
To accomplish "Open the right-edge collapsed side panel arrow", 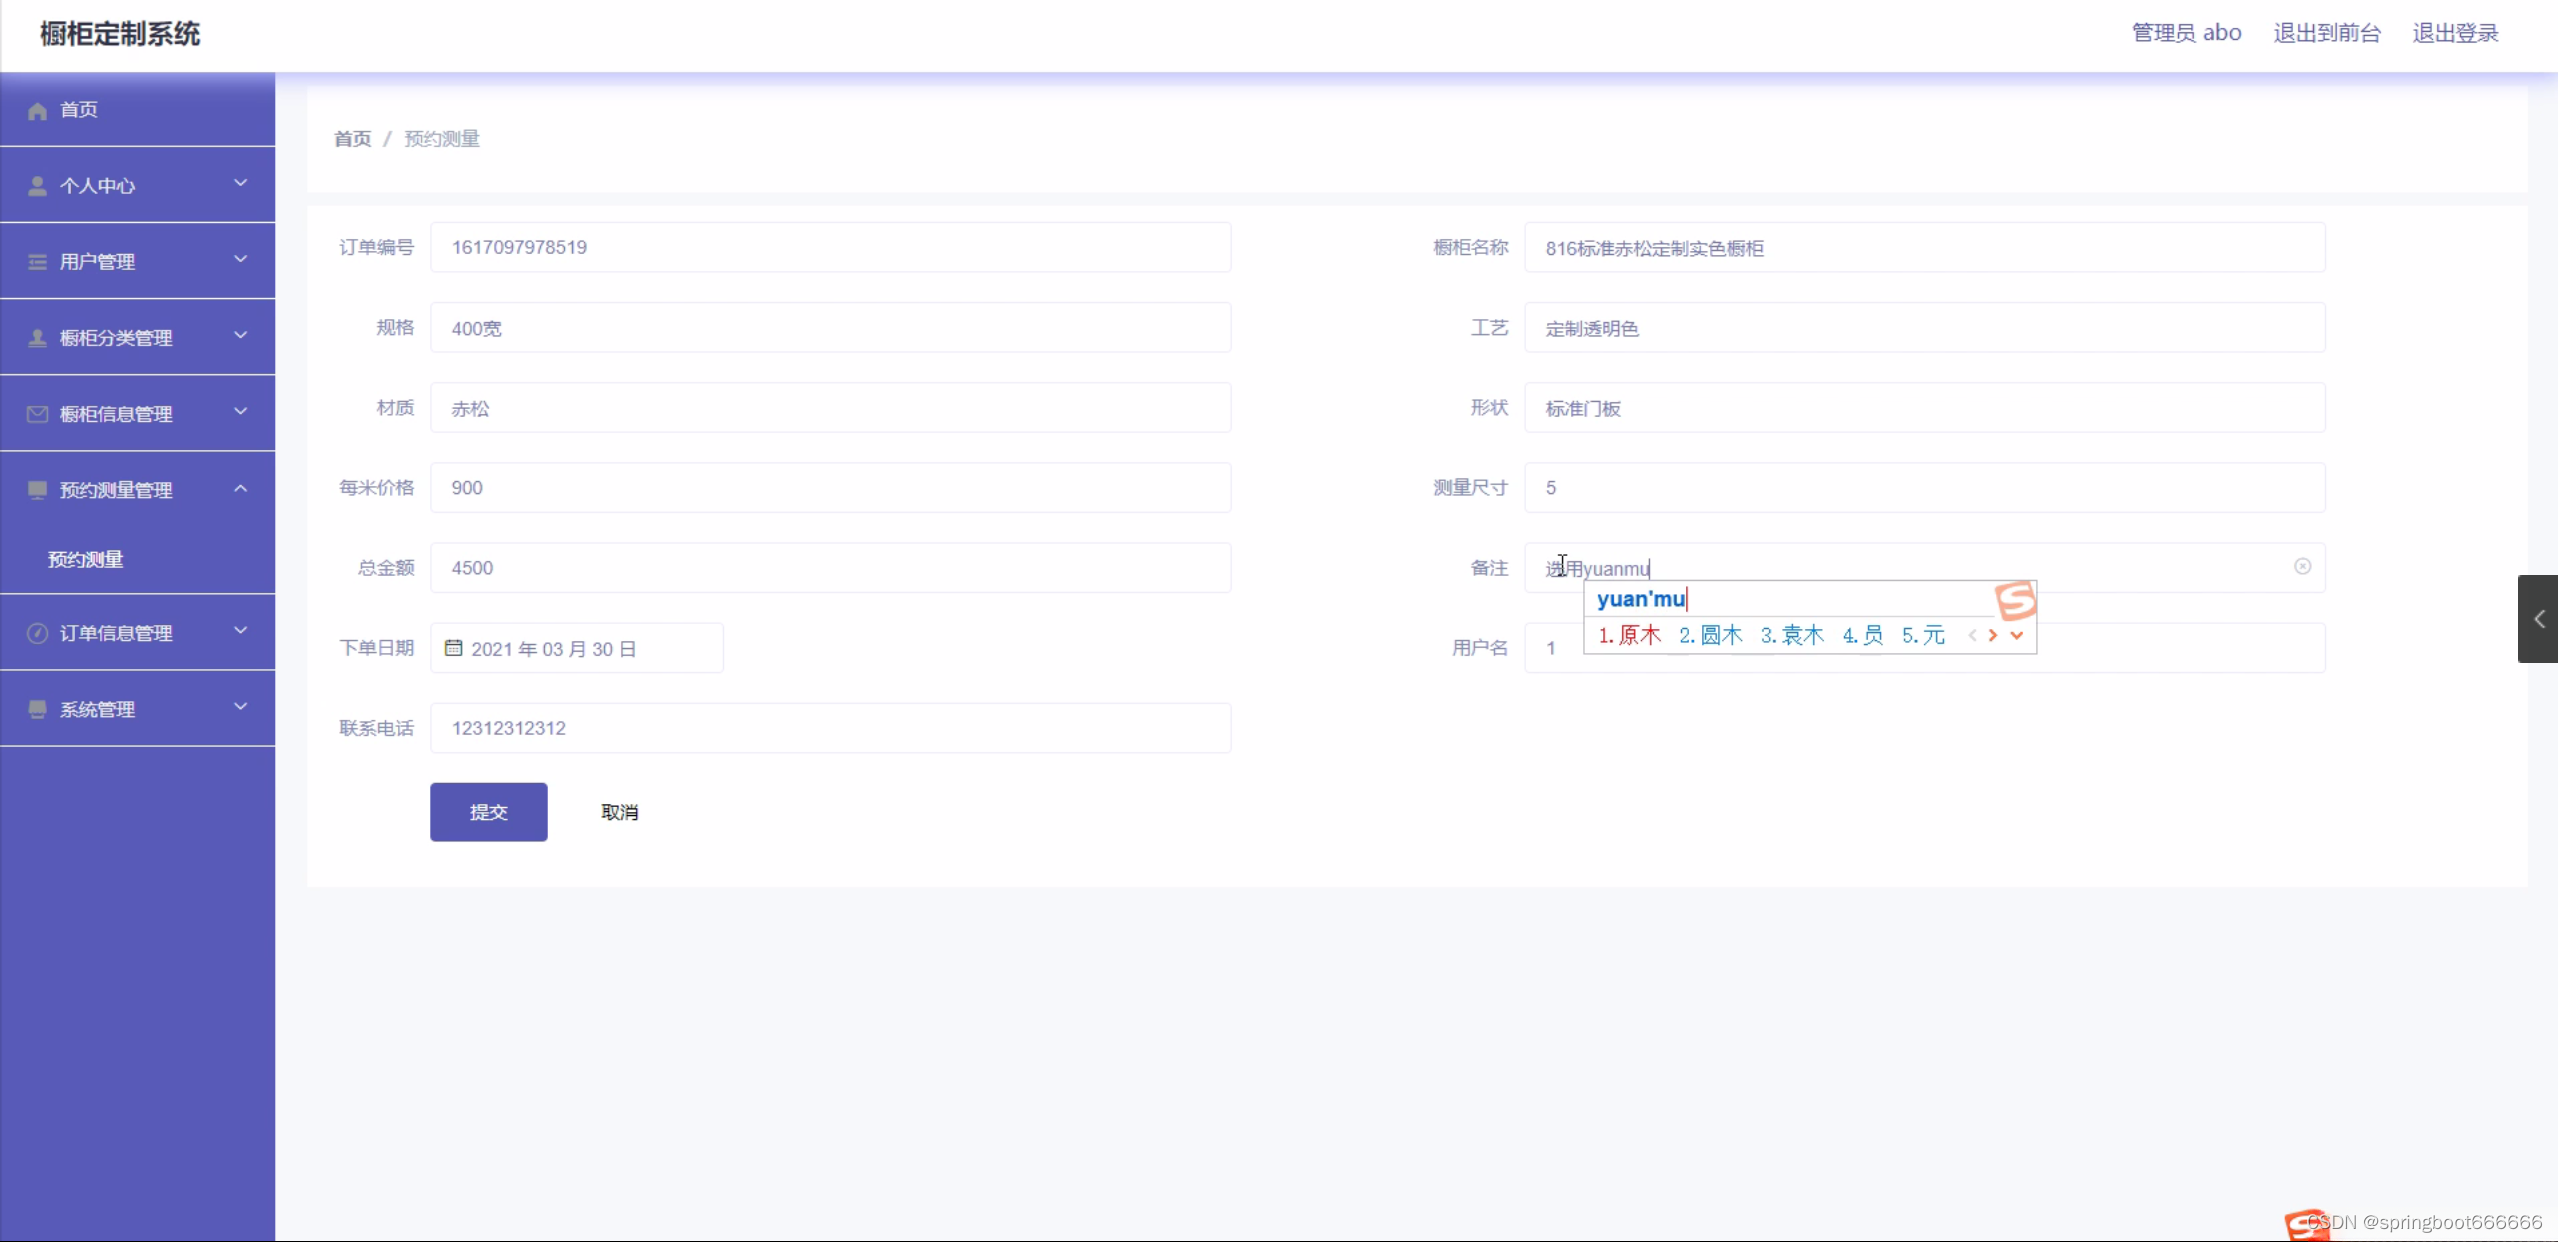I will (2538, 619).
